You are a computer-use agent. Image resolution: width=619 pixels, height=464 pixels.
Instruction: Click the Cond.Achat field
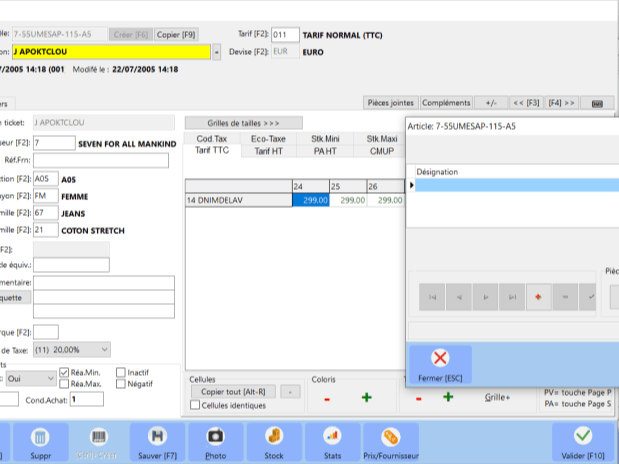[87, 399]
